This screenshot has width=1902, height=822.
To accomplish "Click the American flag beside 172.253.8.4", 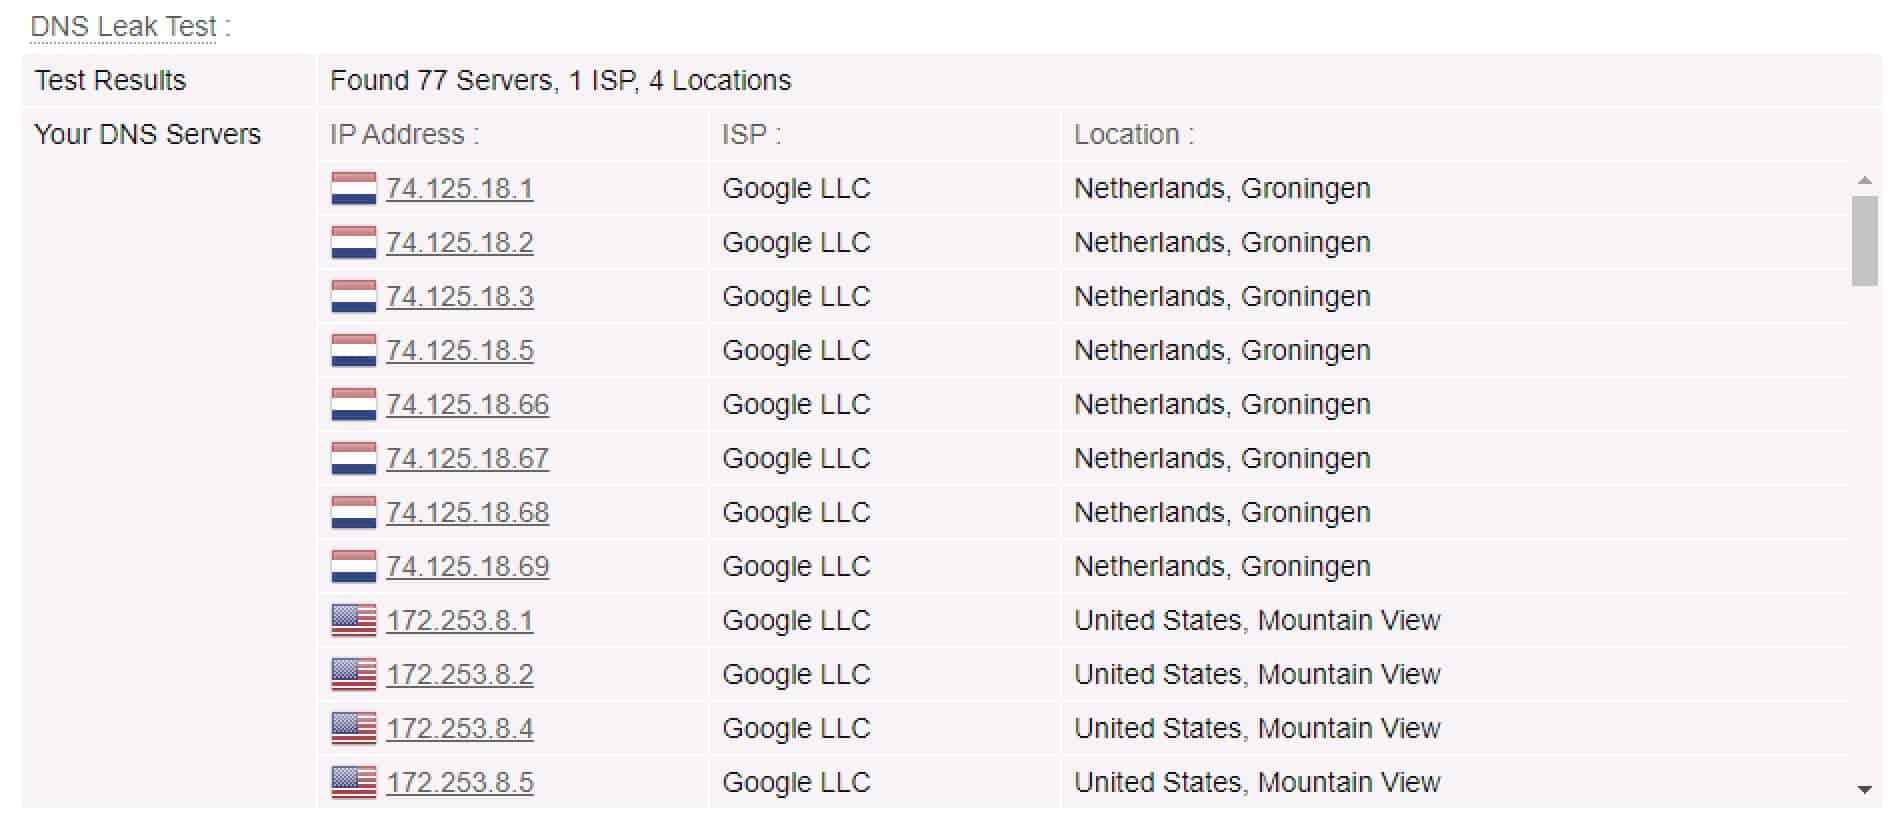I will point(354,728).
